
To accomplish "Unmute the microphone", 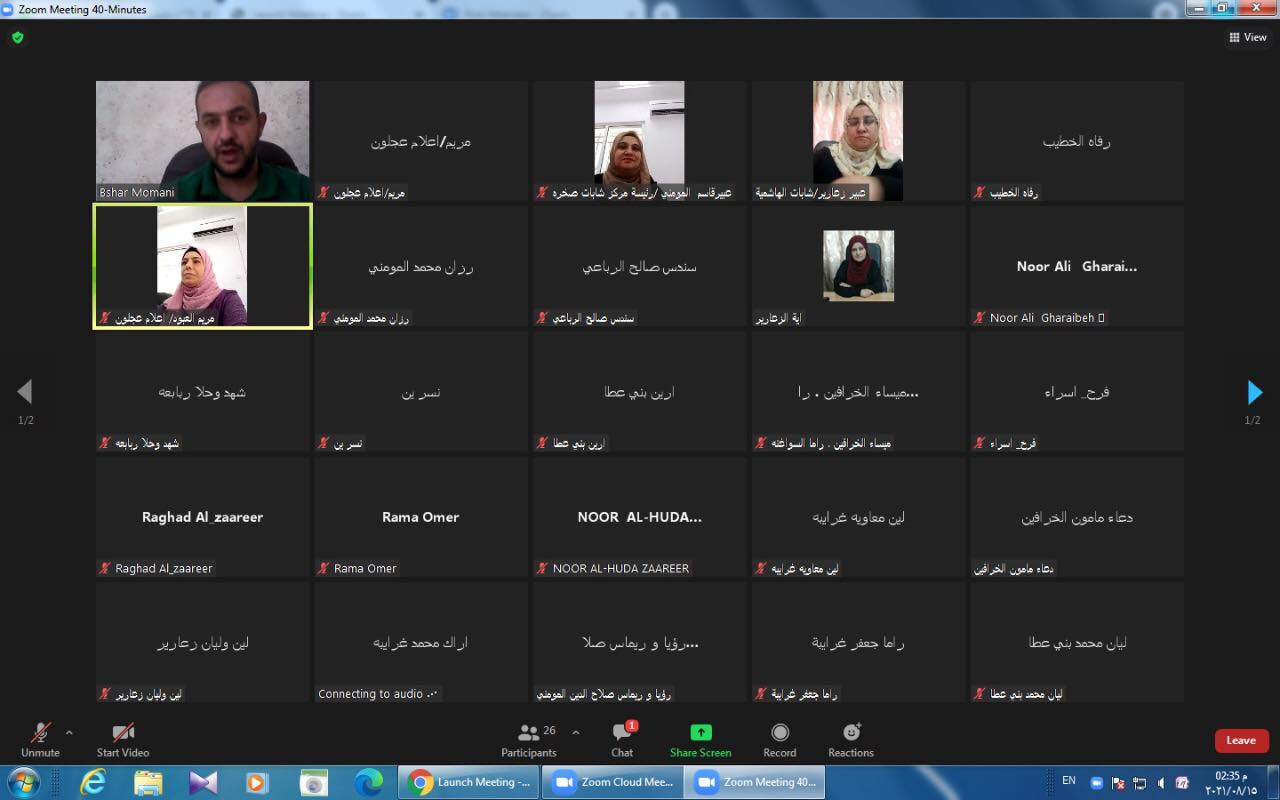I will 40,740.
